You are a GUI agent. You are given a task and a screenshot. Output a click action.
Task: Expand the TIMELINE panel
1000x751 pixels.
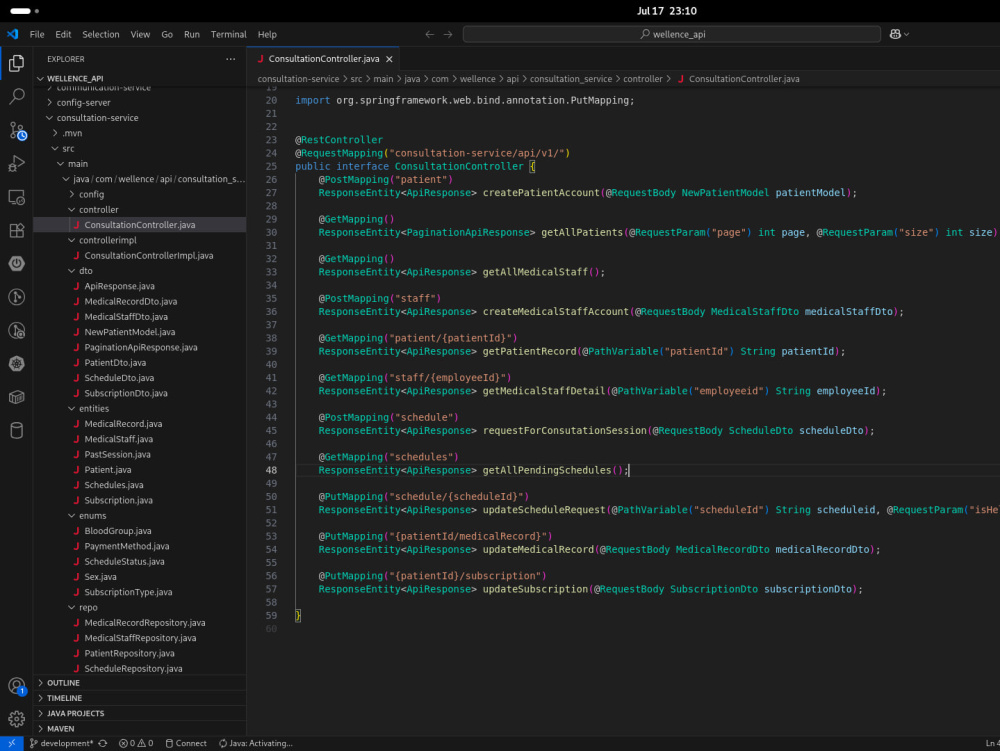140,698
